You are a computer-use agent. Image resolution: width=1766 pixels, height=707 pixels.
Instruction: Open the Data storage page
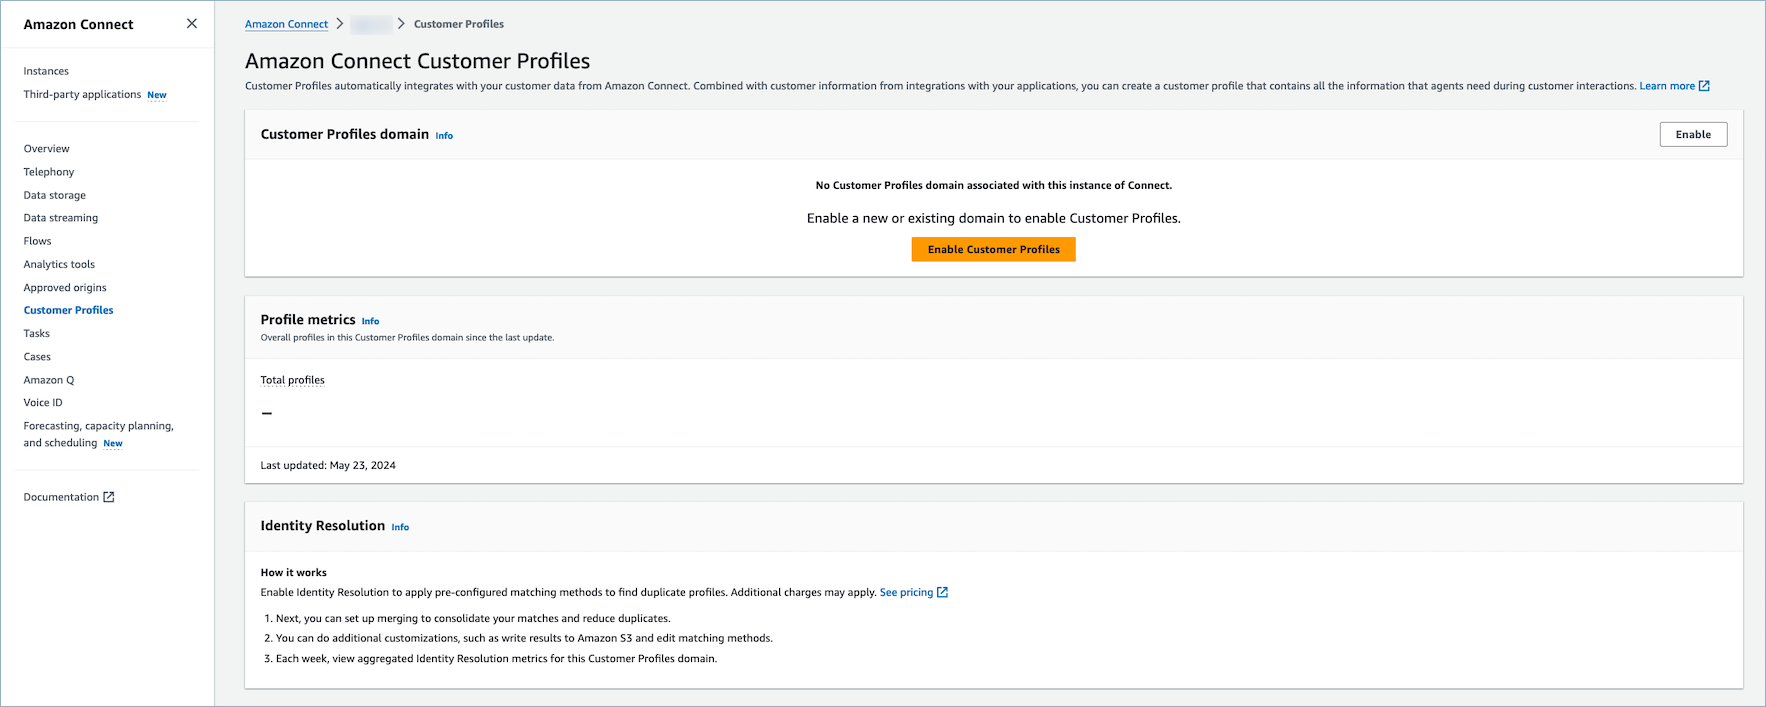[x=55, y=195]
